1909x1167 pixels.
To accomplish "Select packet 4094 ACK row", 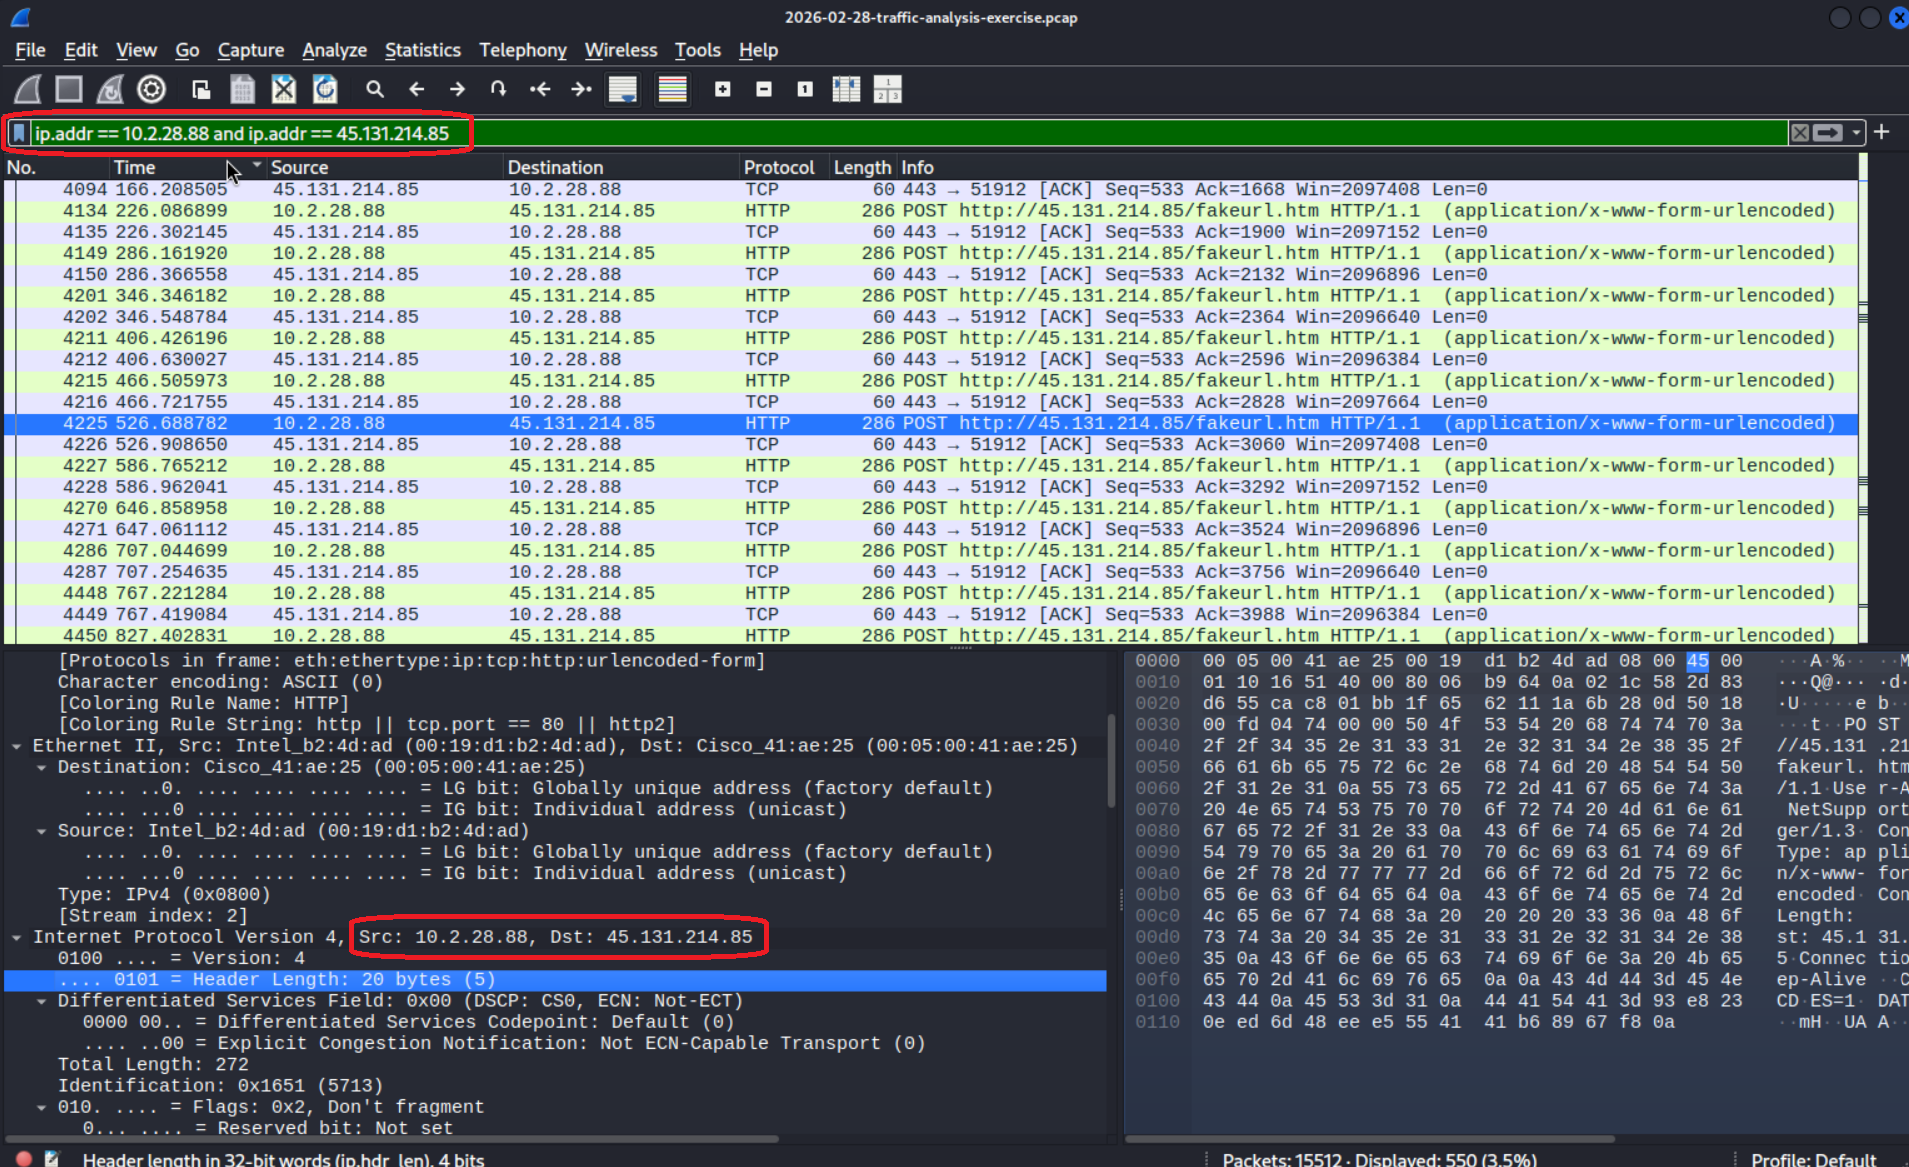I will click(x=930, y=190).
